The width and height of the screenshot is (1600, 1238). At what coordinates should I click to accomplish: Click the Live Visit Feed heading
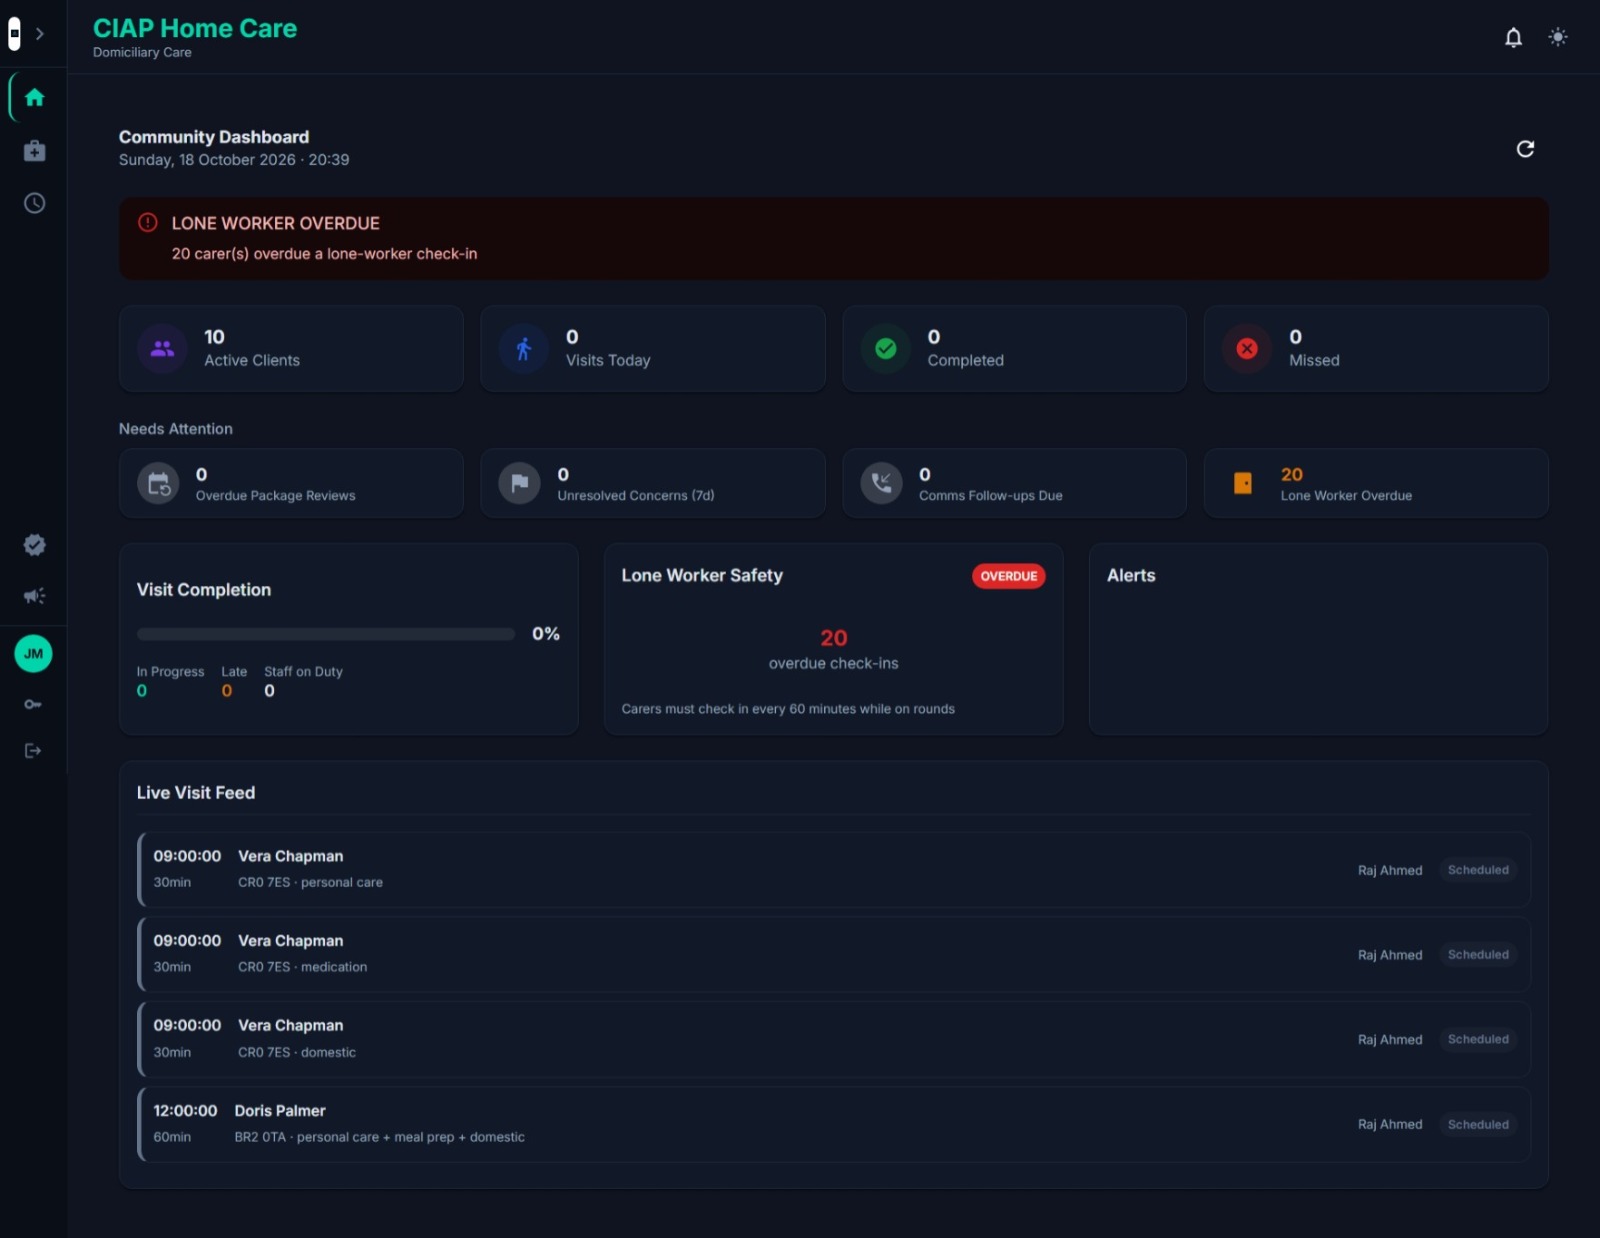(196, 793)
